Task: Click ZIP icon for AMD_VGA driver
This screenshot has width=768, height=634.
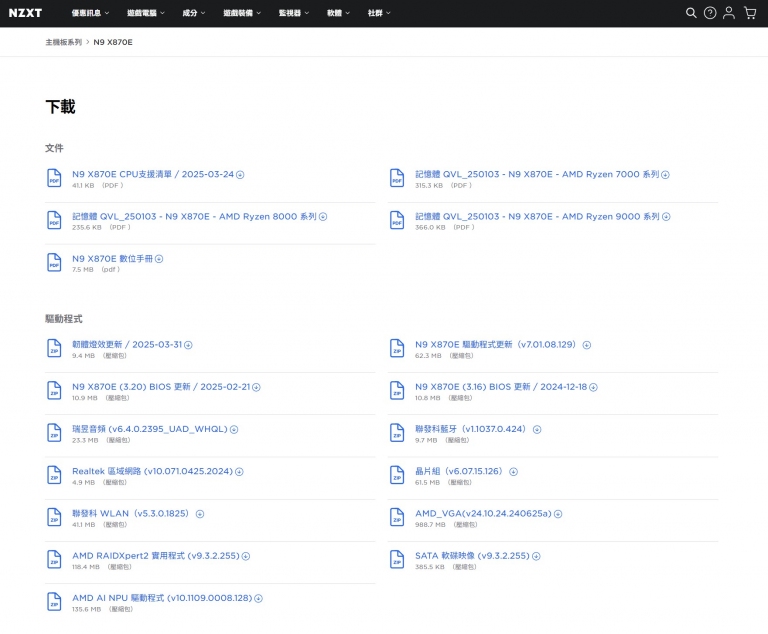Action: tap(397, 517)
